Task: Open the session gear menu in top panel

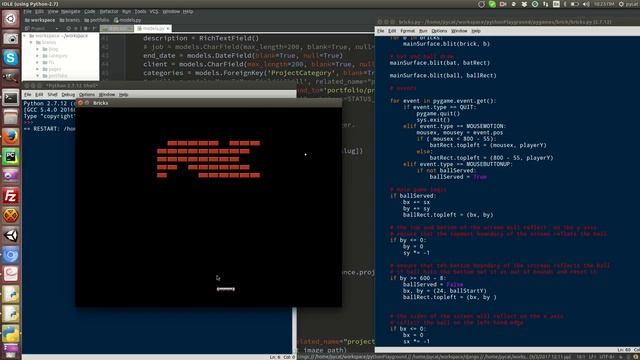Action: point(621,4)
